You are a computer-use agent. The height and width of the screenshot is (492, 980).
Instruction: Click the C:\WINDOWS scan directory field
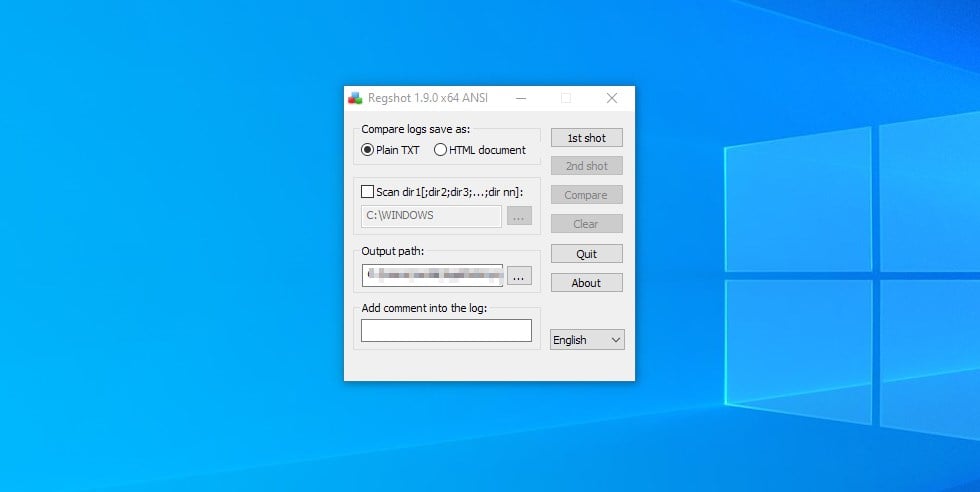(x=431, y=216)
